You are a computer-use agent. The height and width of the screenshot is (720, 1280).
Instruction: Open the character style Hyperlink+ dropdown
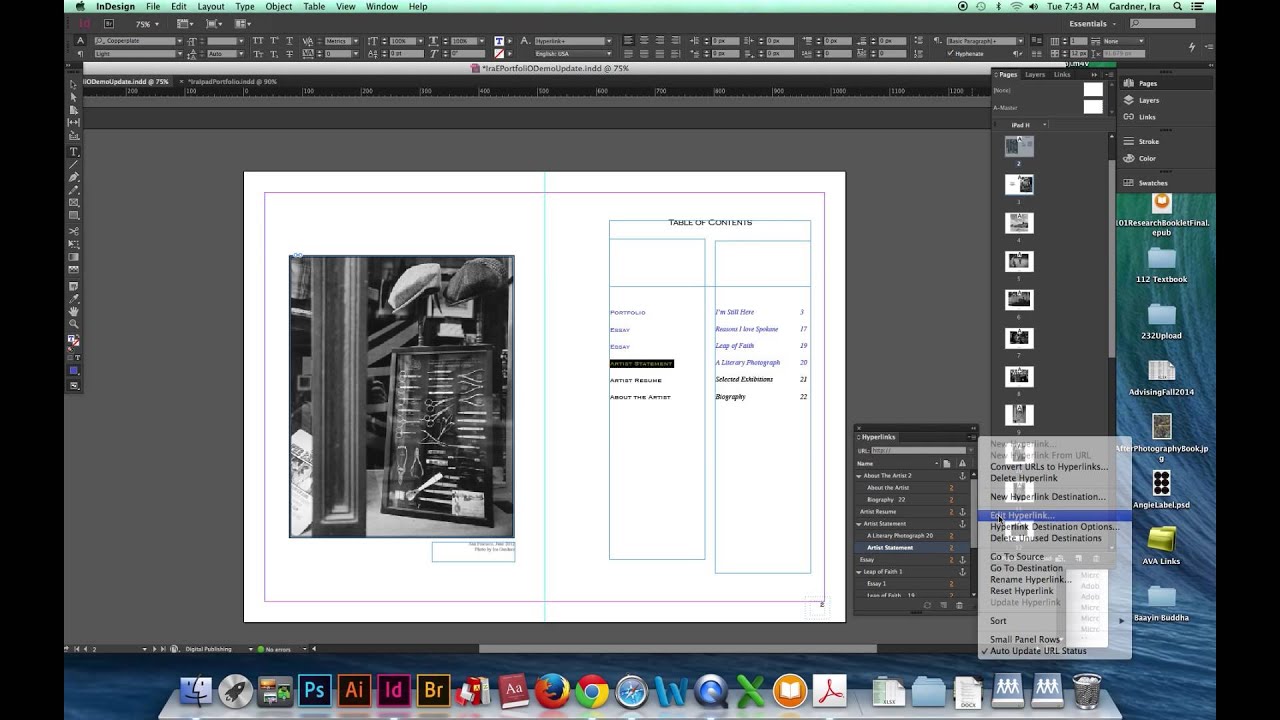click(x=607, y=41)
